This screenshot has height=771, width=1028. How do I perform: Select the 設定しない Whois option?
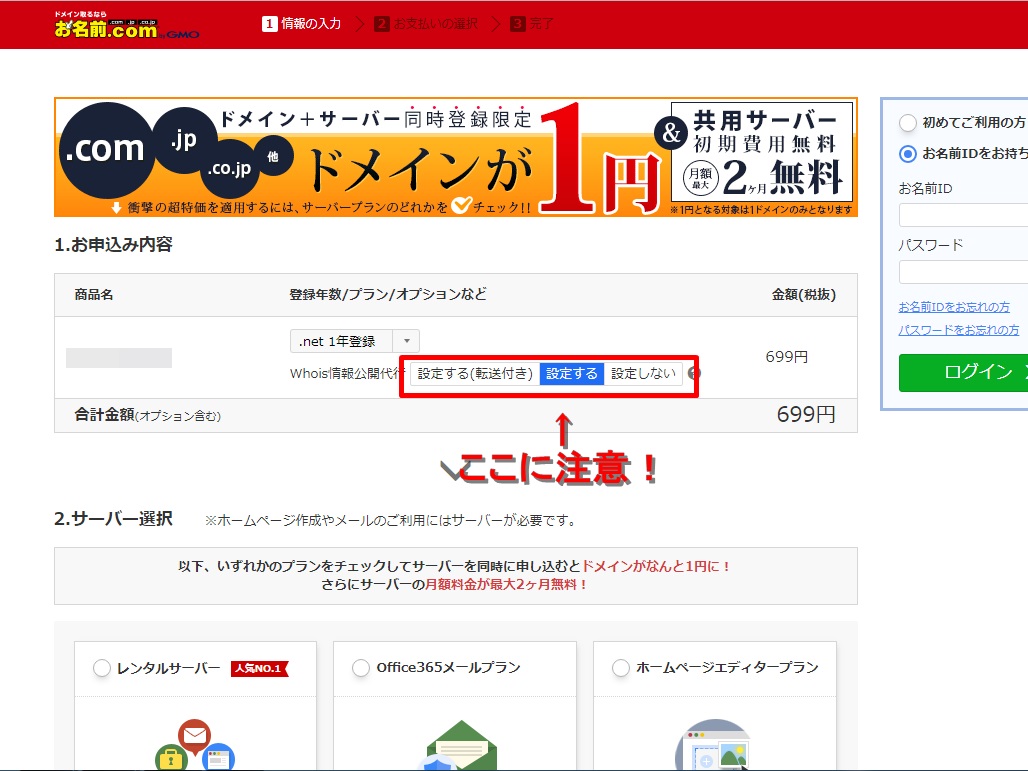click(x=642, y=373)
